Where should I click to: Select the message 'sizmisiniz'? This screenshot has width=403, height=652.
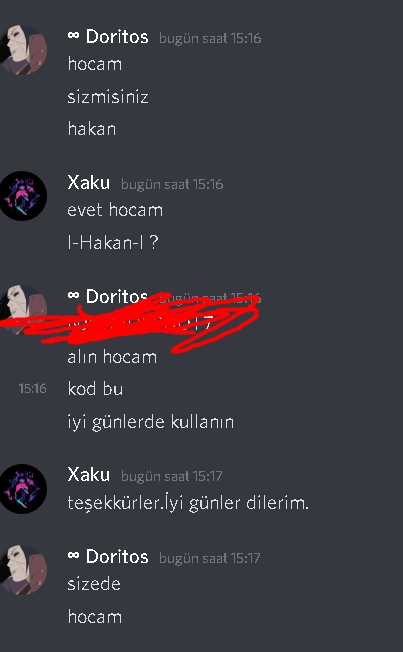[x=108, y=97]
